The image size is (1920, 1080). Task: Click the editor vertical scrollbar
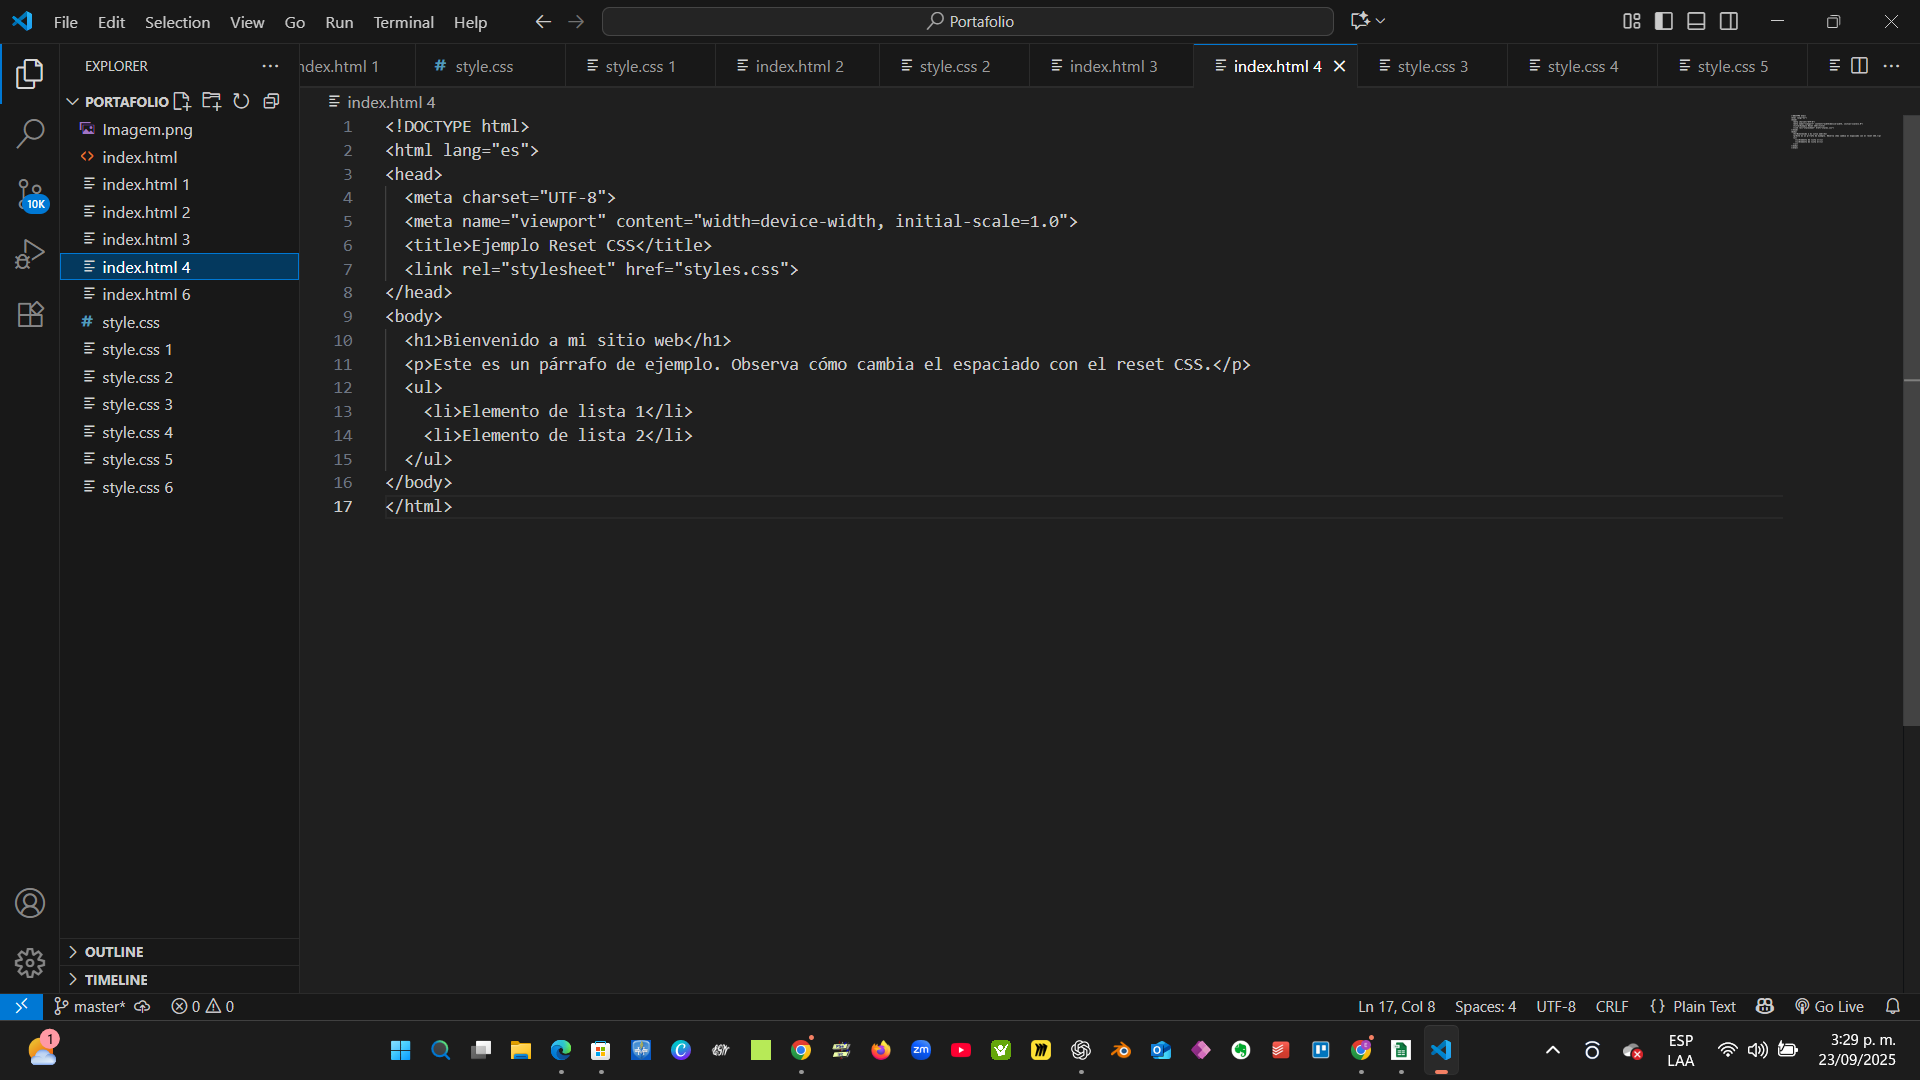pos(1911,420)
